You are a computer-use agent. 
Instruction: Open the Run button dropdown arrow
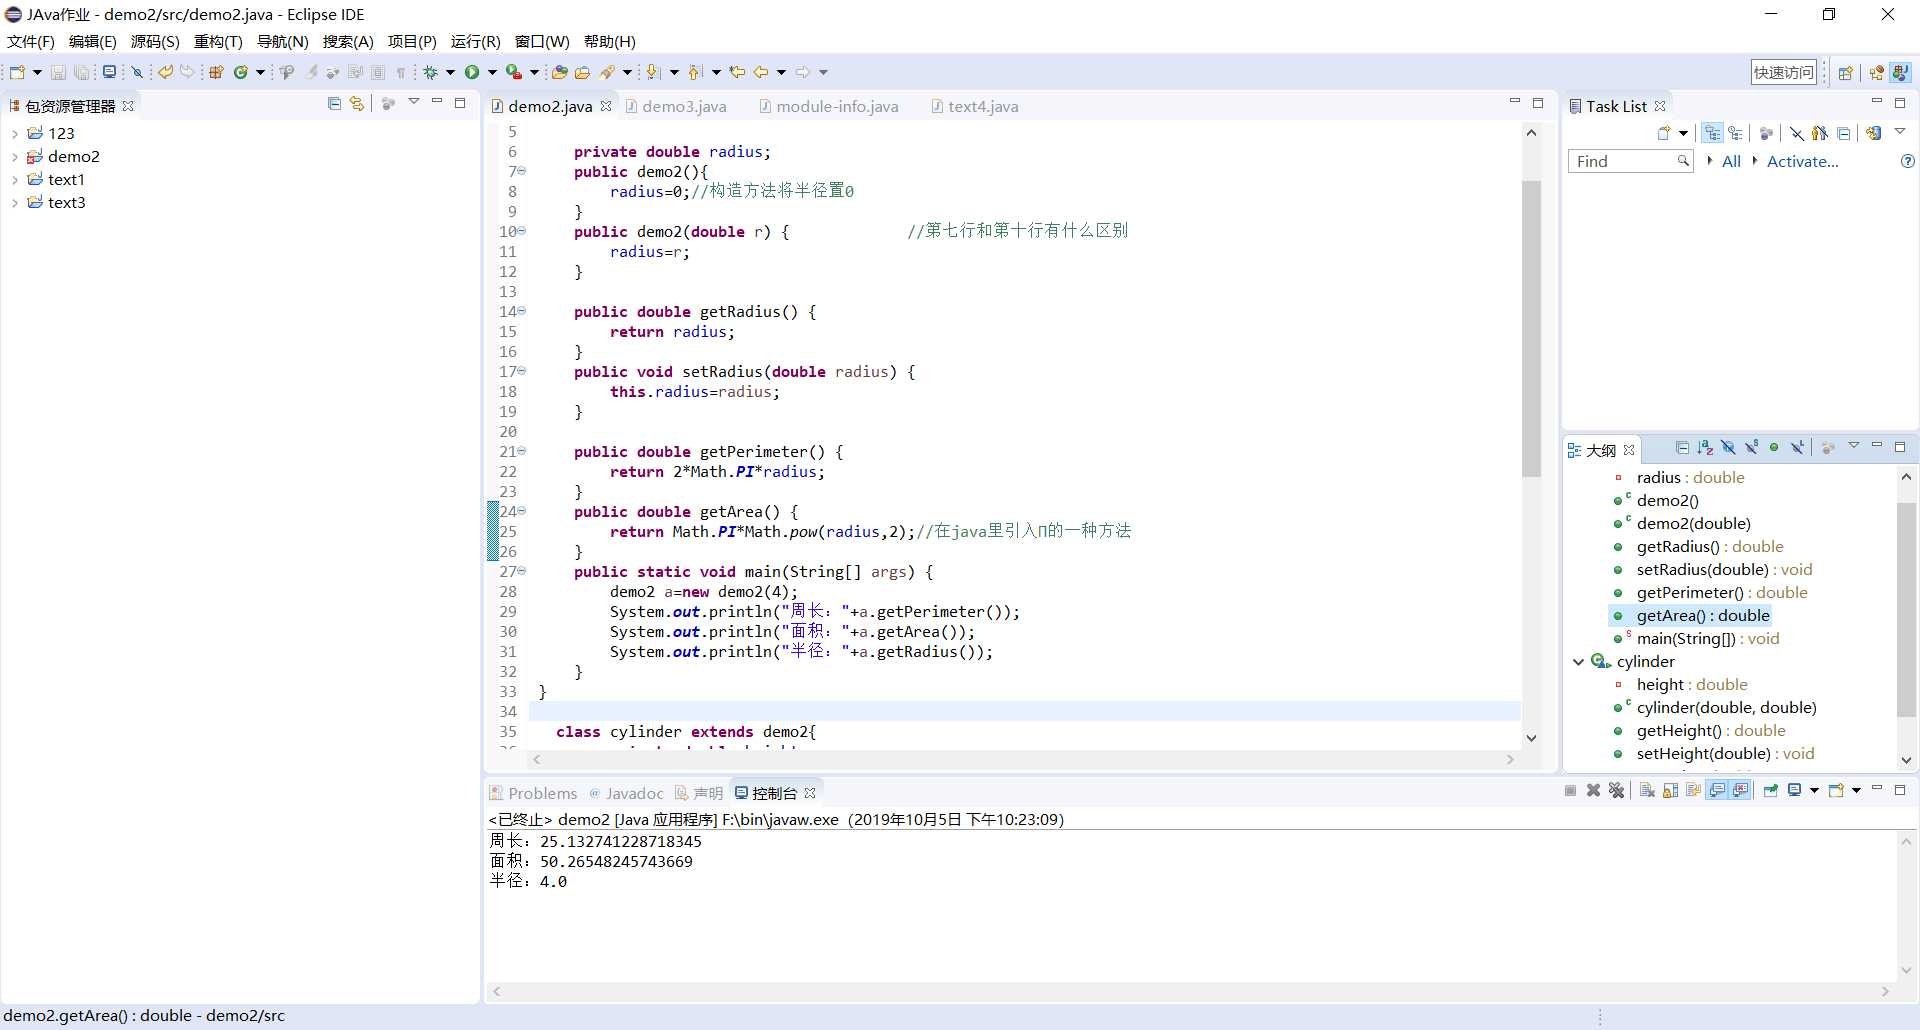pyautogui.click(x=492, y=72)
